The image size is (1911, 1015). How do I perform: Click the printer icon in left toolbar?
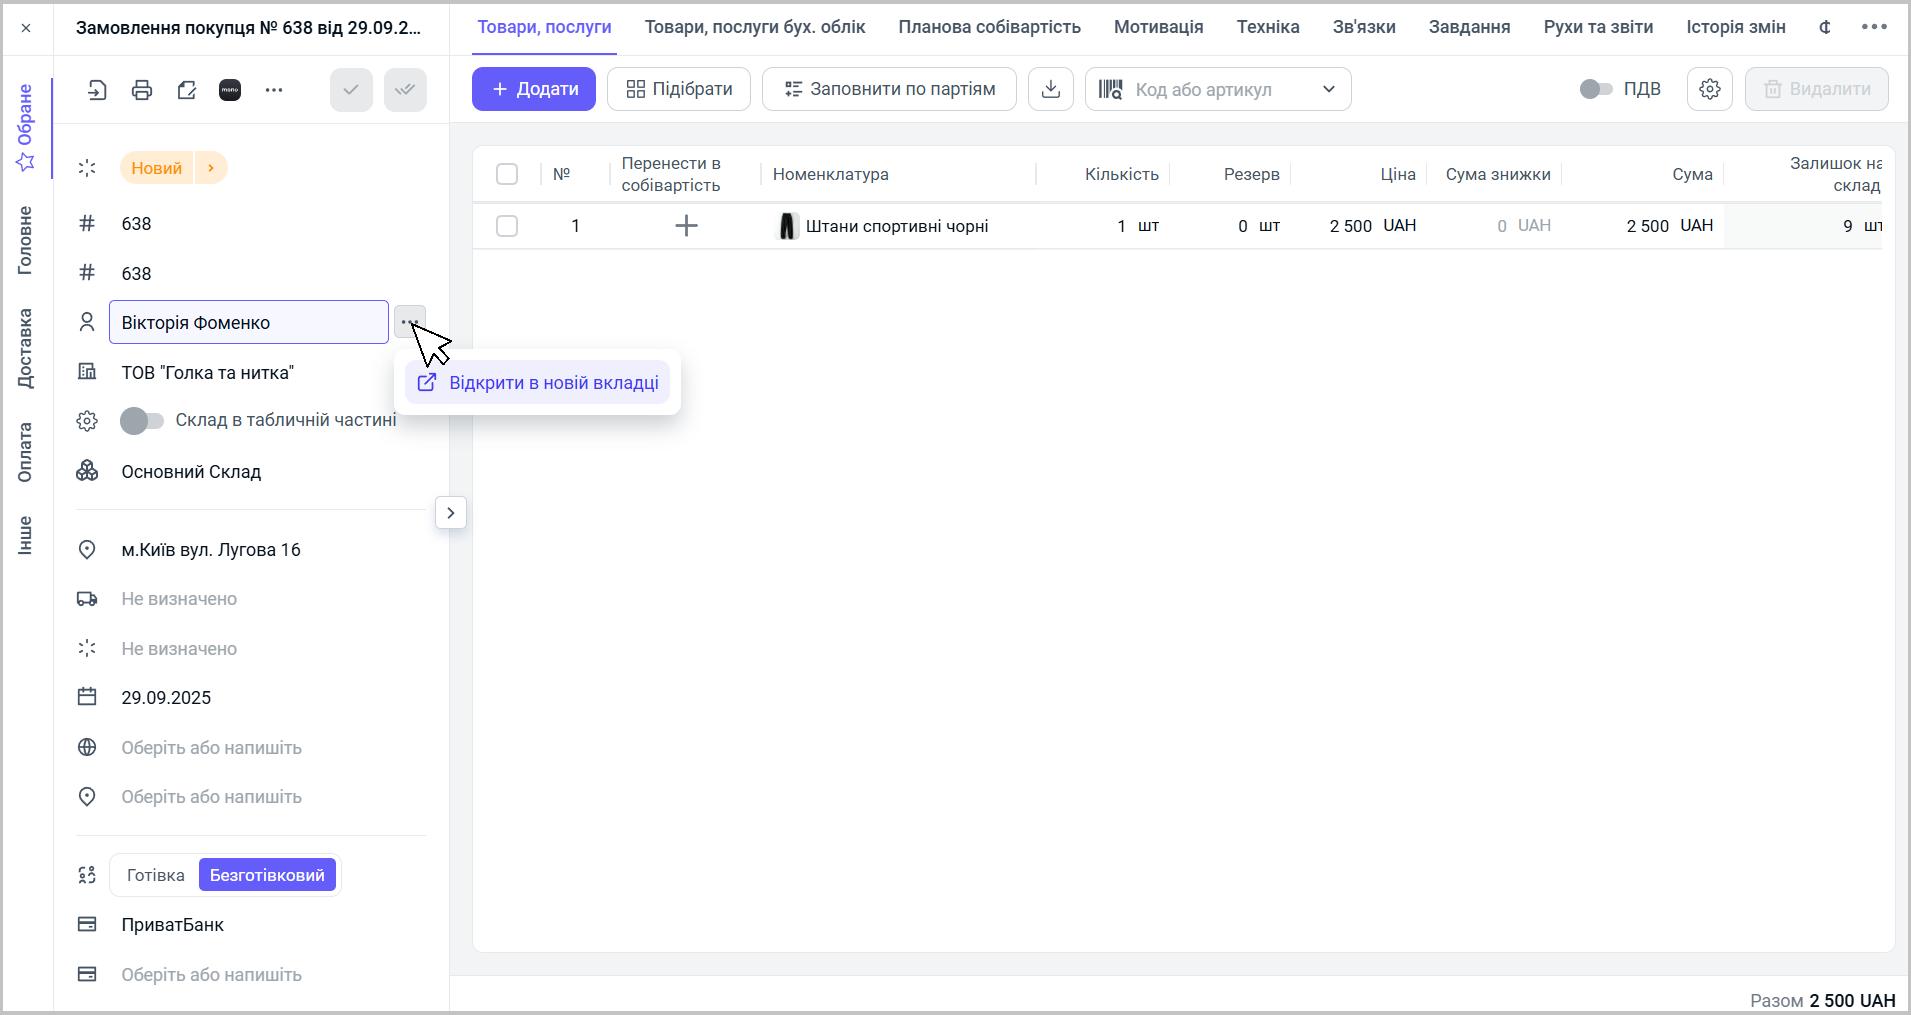click(142, 90)
